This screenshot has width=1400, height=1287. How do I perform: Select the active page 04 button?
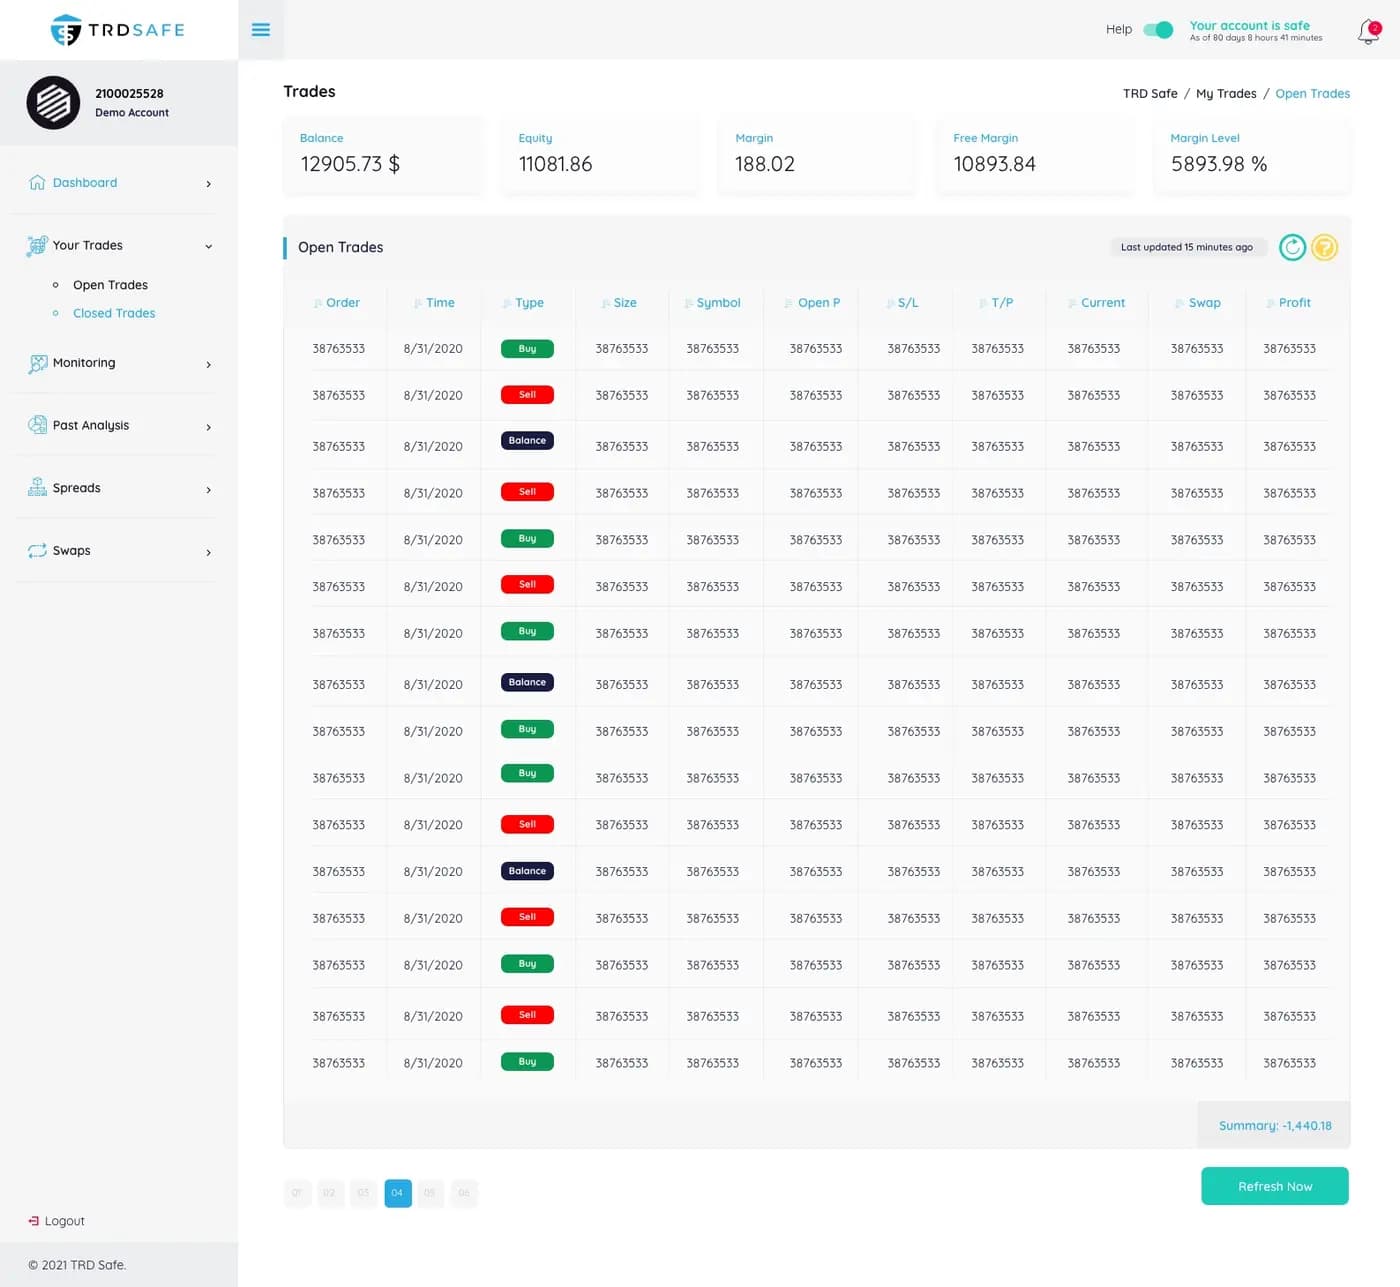click(398, 1193)
